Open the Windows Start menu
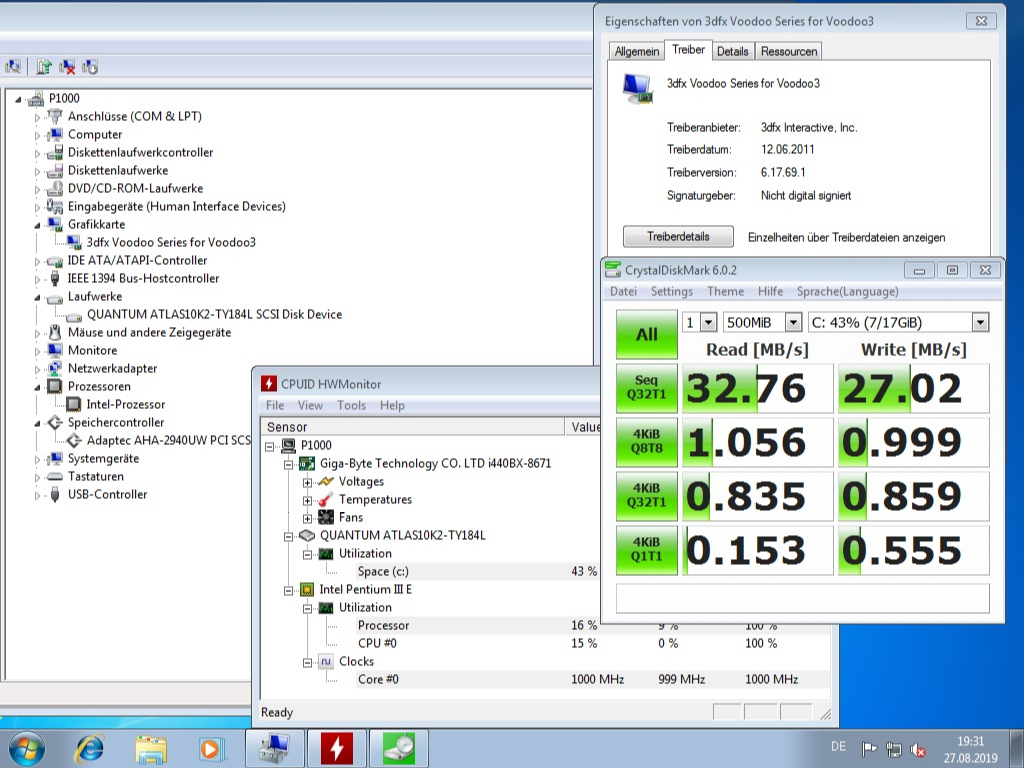1024x768 pixels. pyautogui.click(x=27, y=748)
